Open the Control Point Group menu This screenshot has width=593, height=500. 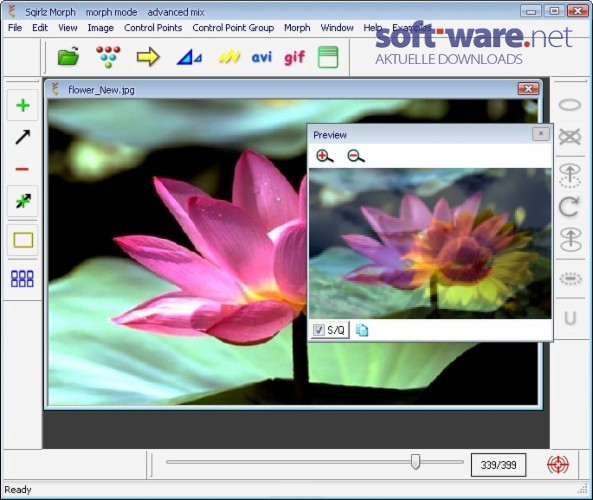coord(233,28)
